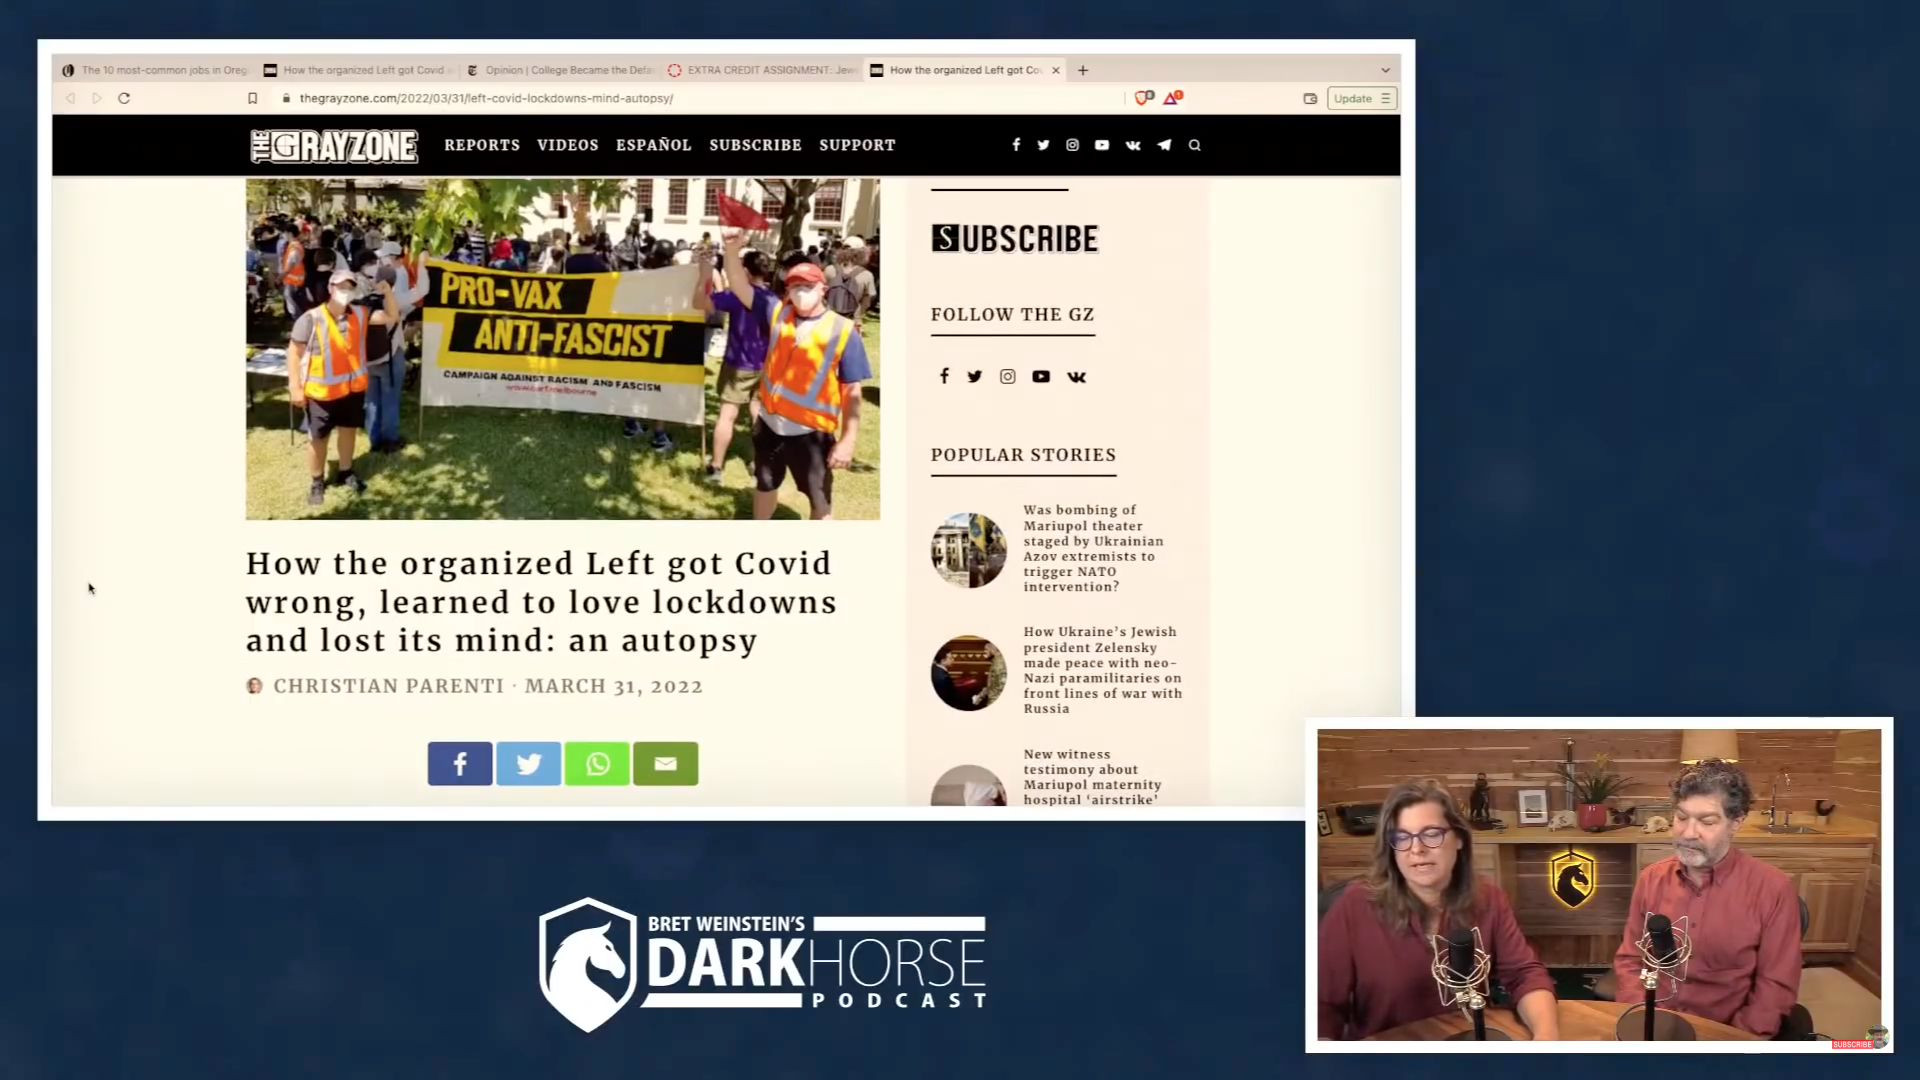Open the Reports menu item

click(482, 145)
